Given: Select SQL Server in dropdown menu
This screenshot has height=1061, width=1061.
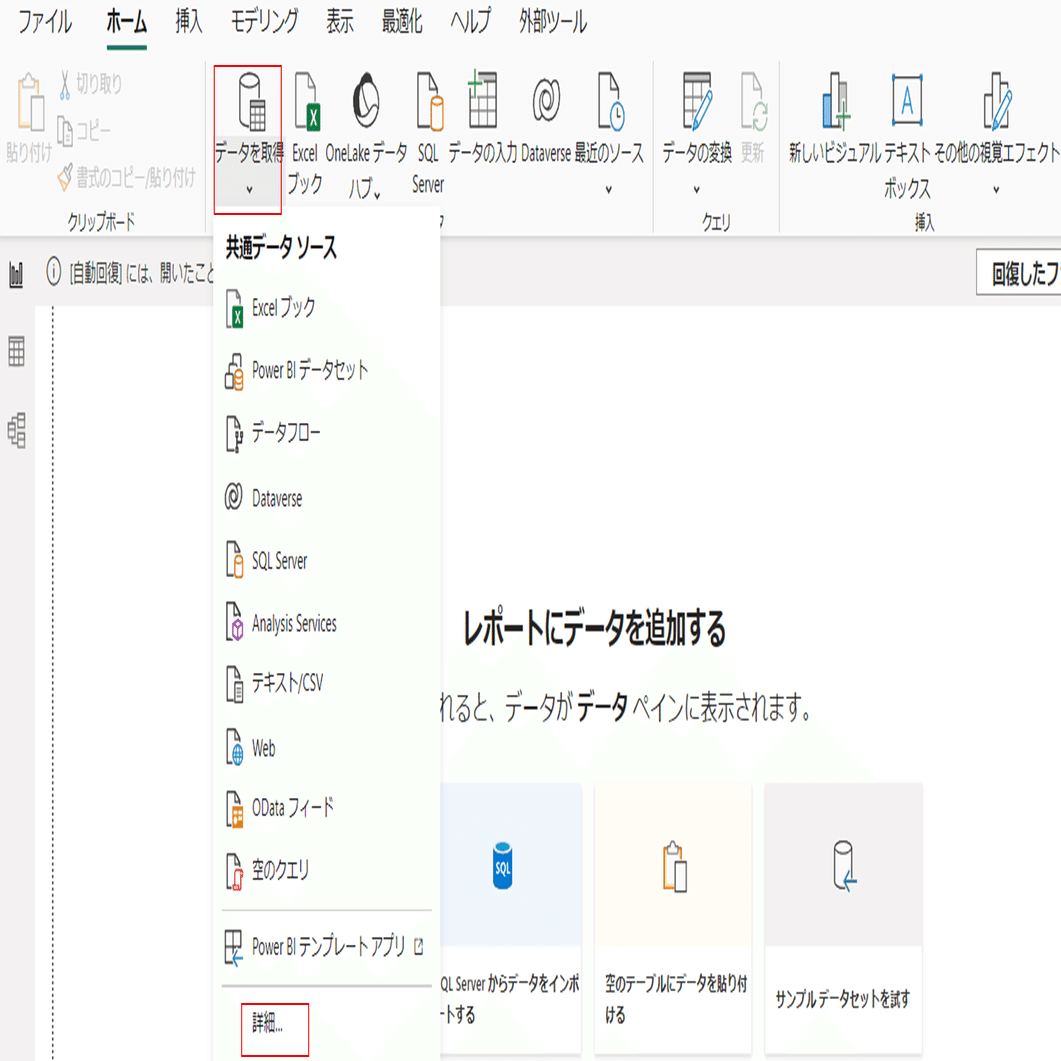Looking at the screenshot, I should tap(327, 561).
